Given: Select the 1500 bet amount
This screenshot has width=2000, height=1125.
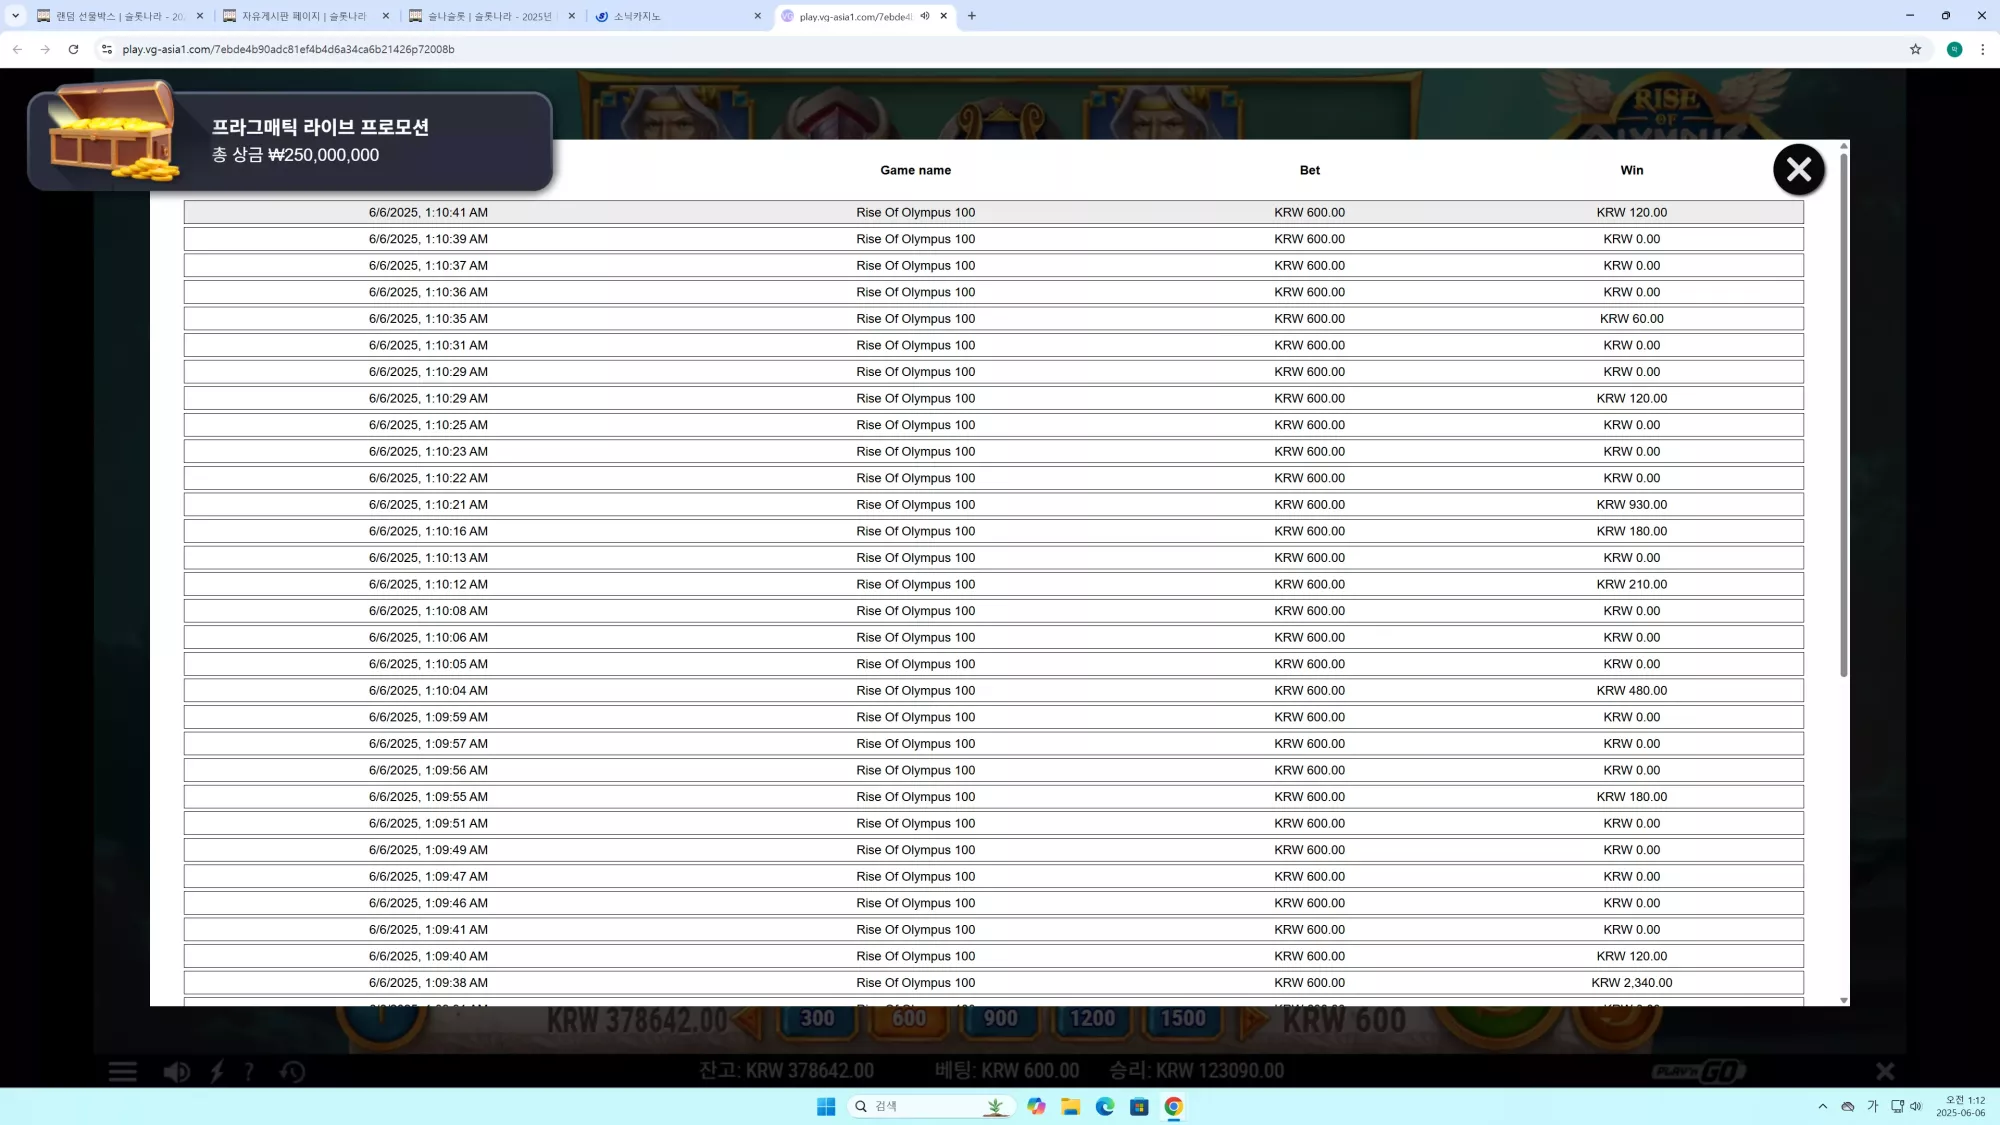Looking at the screenshot, I should click(1183, 1019).
